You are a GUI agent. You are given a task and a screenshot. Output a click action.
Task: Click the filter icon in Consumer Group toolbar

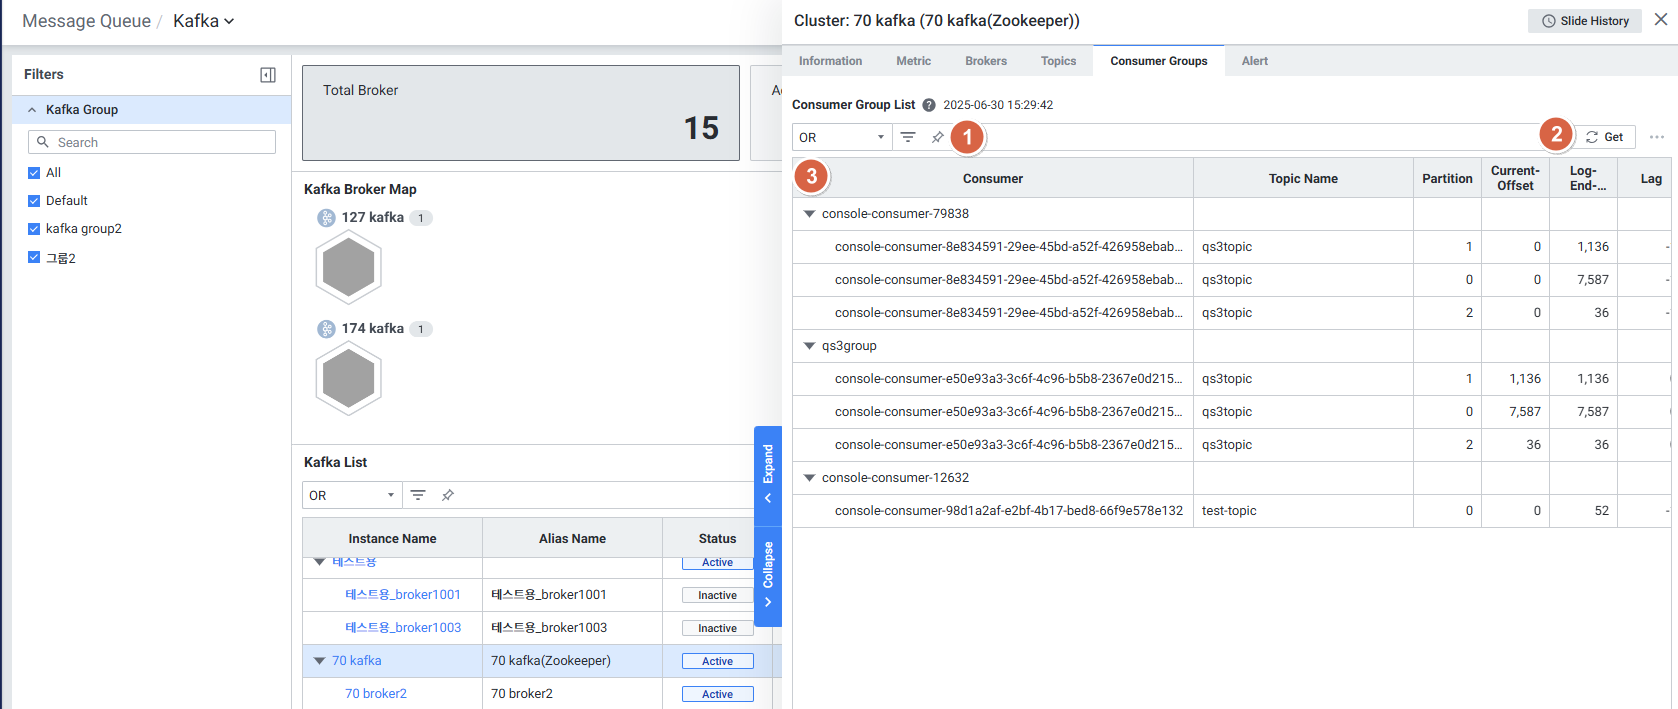pyautogui.click(x=908, y=137)
